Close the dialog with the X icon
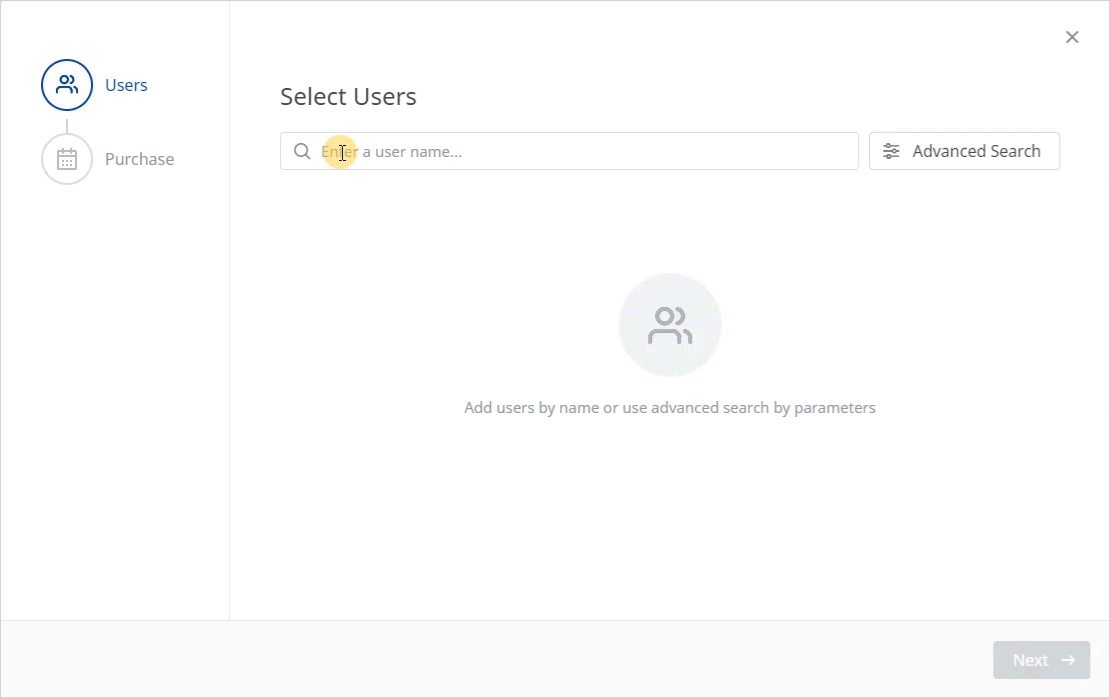Screen dimensions: 1110x698 tap(1072, 37)
